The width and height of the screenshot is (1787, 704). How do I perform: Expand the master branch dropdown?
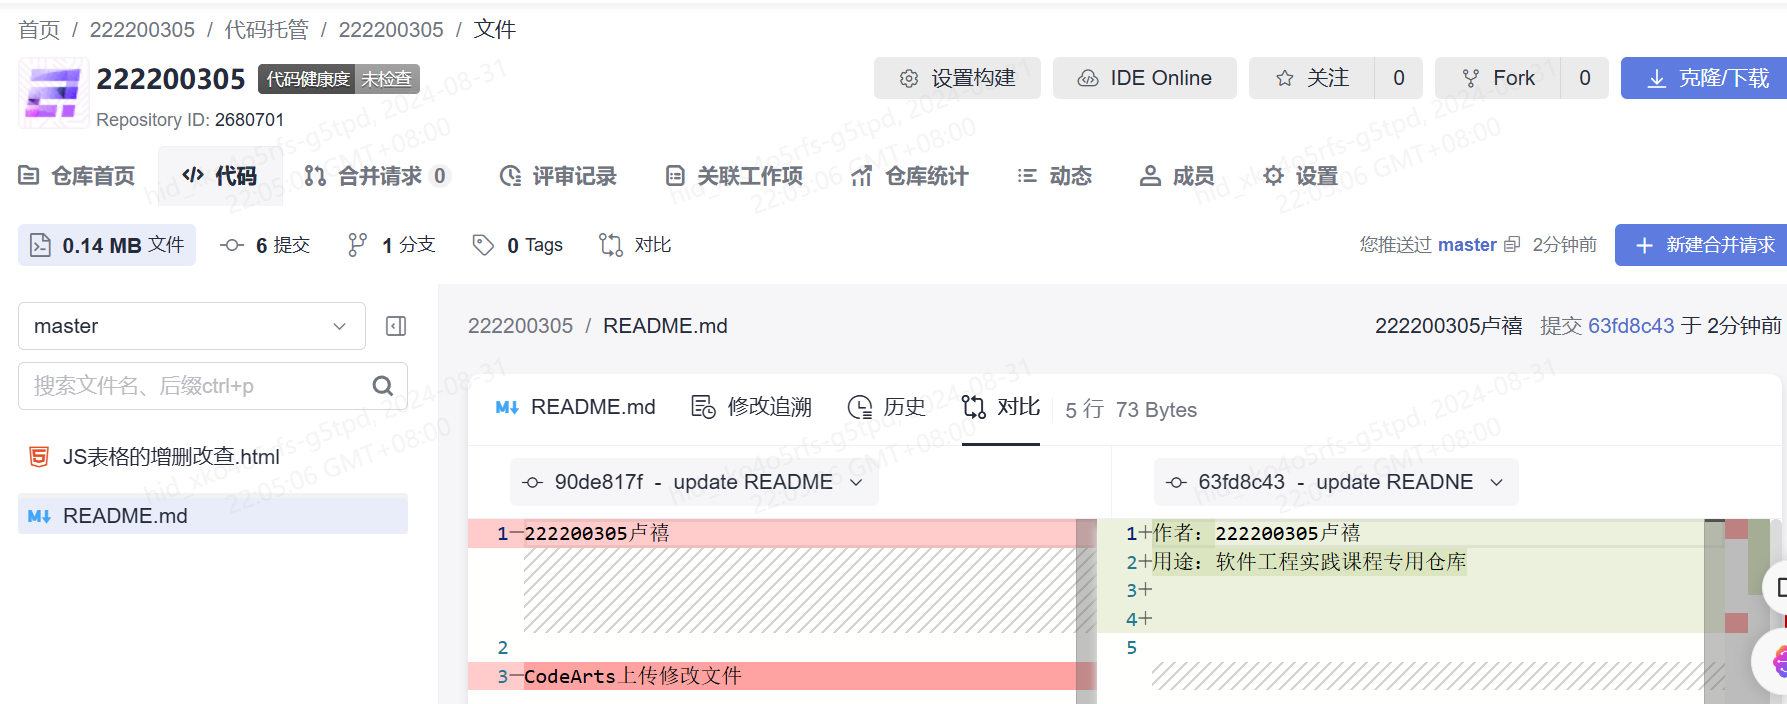[192, 326]
